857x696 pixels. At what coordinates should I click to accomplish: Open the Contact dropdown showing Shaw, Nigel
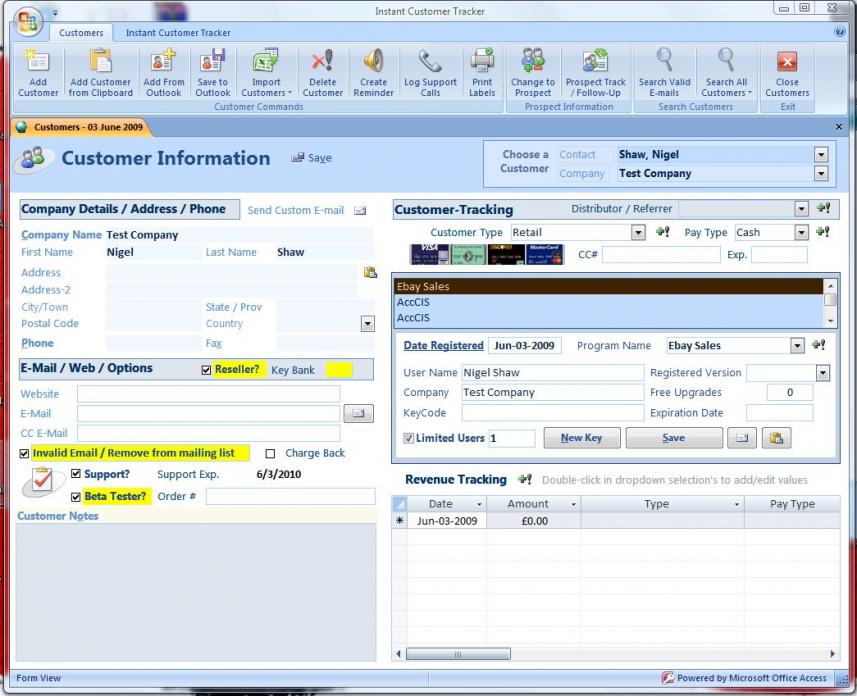click(821, 155)
